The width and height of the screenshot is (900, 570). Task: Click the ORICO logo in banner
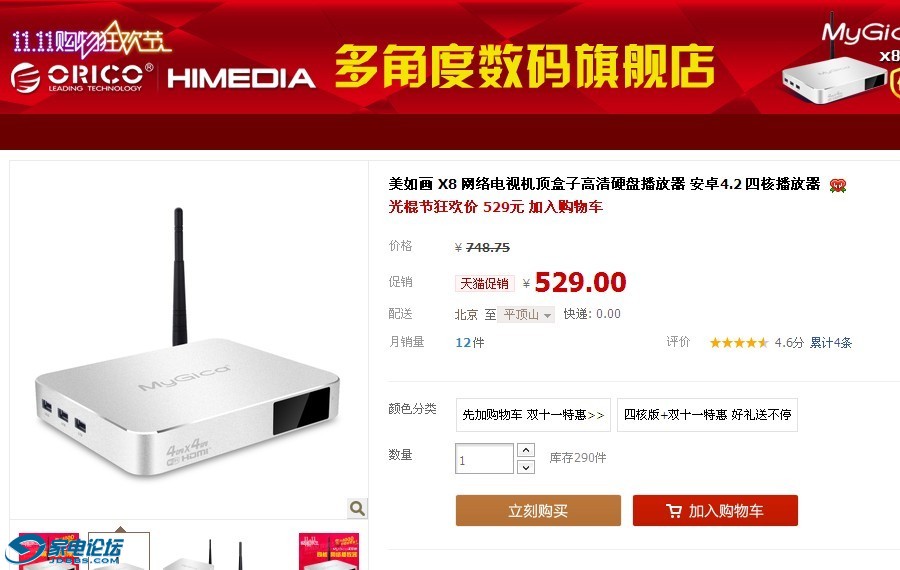(82, 77)
